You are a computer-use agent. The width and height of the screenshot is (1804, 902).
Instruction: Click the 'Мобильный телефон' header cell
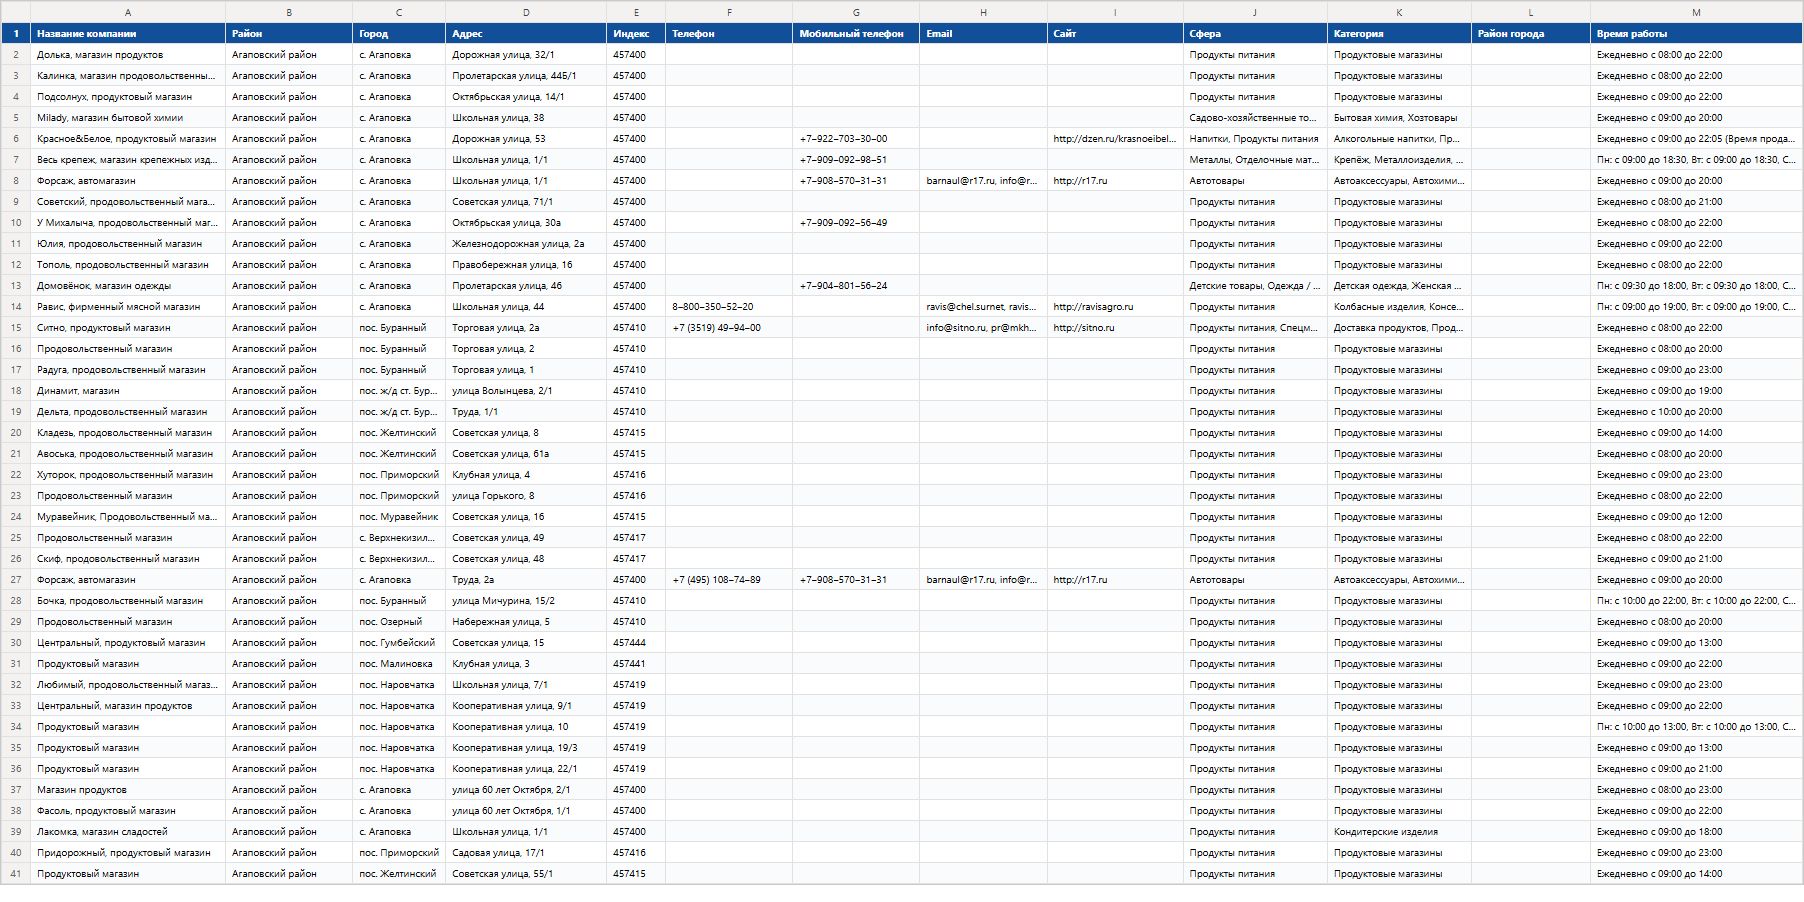[856, 34]
